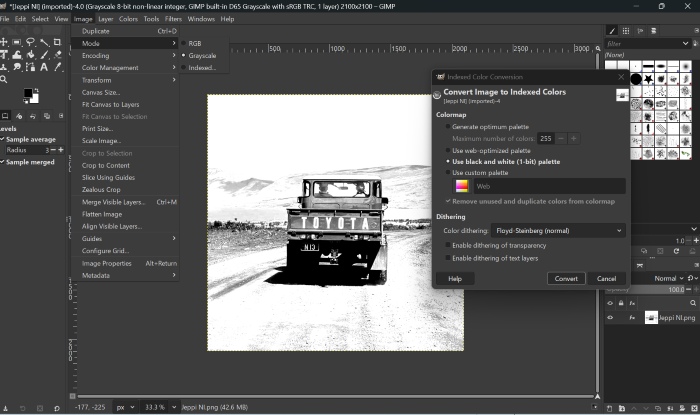Click the custom palette Web swatch icon
This screenshot has width=700, height=415.
tap(461, 186)
